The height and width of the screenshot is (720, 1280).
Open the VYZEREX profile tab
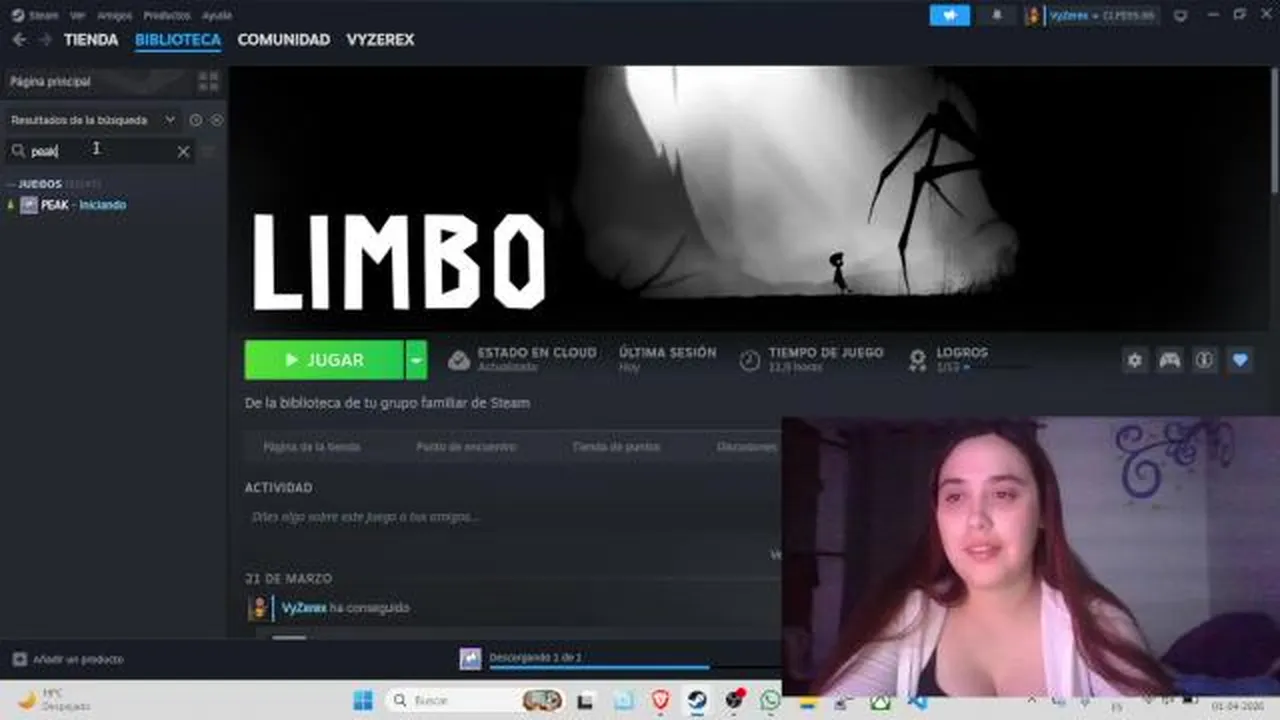[380, 40]
